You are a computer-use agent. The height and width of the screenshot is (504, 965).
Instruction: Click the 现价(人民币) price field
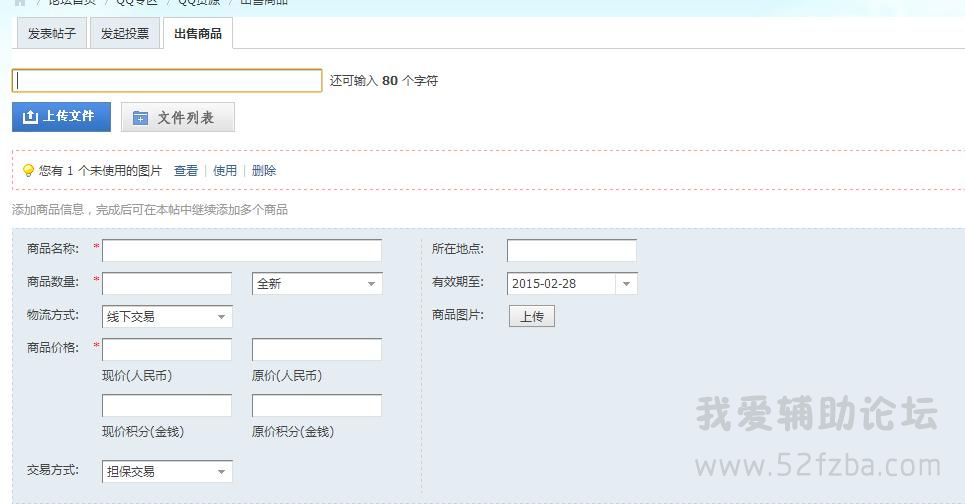(167, 350)
